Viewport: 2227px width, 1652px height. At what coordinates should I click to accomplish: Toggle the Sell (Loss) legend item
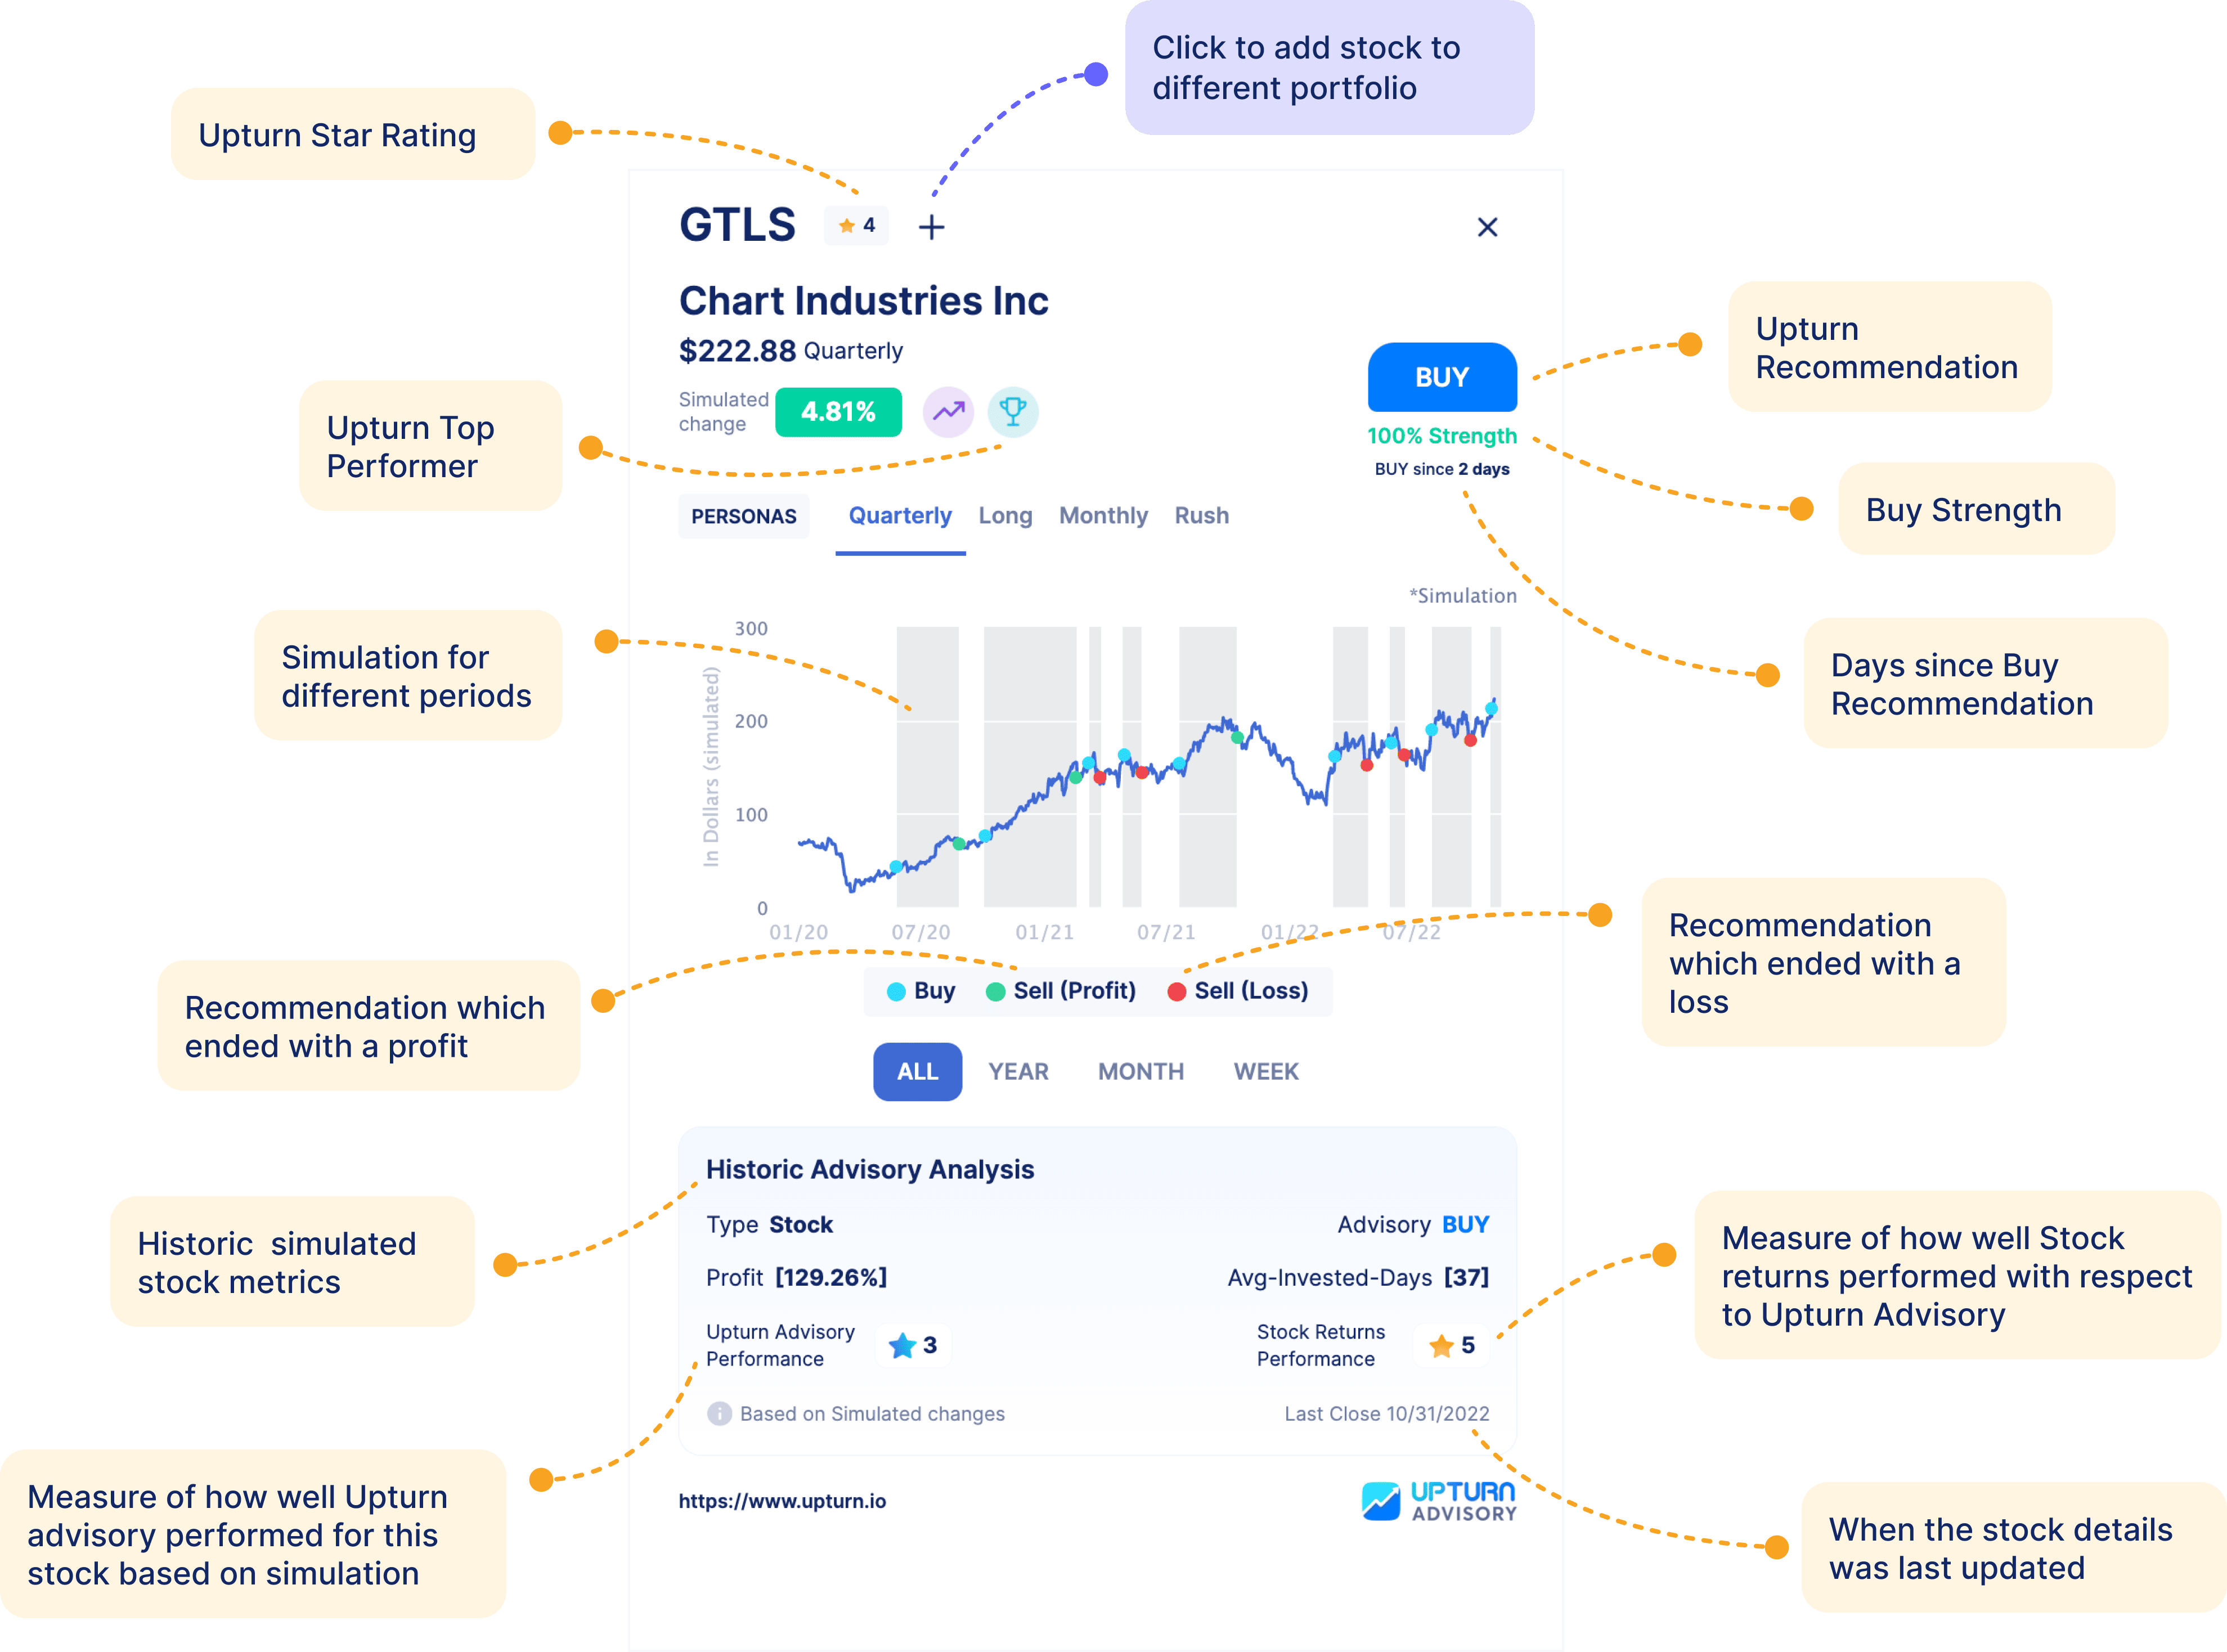point(1238,991)
